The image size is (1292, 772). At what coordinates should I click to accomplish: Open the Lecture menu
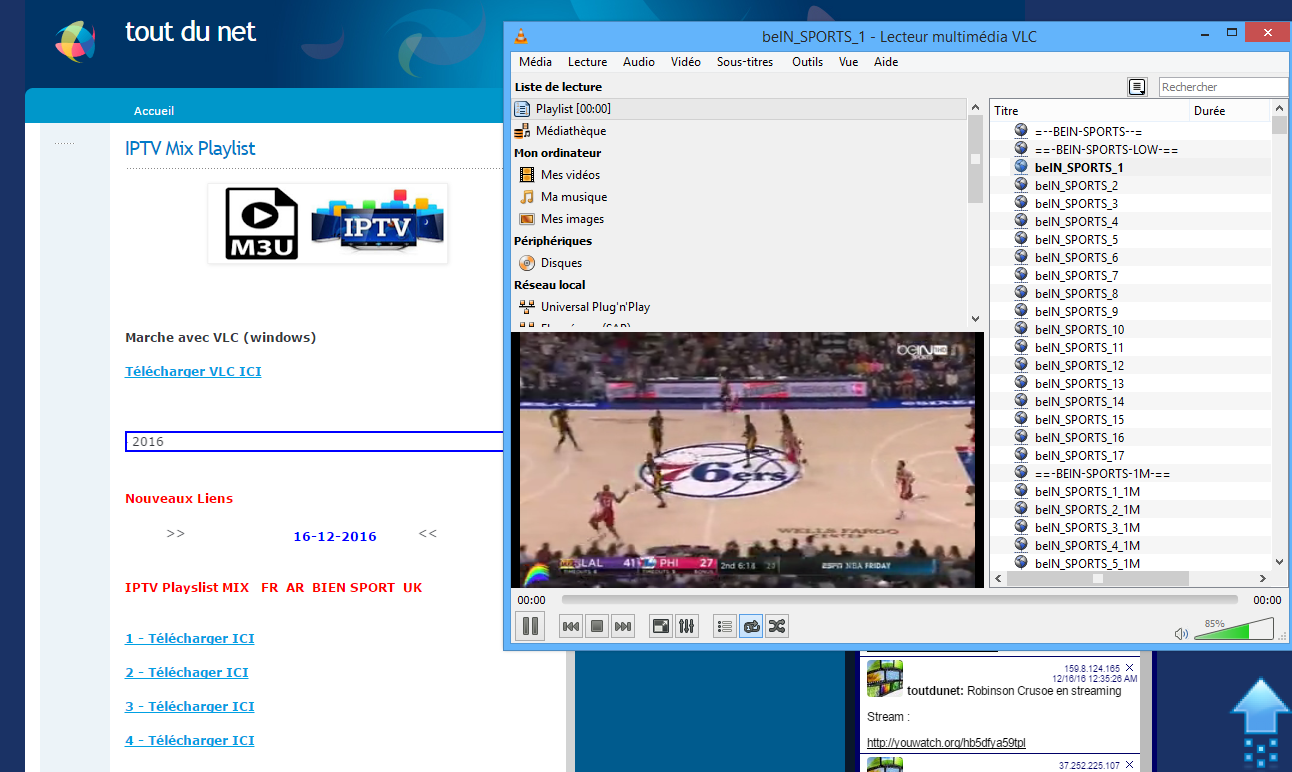[x=587, y=62]
